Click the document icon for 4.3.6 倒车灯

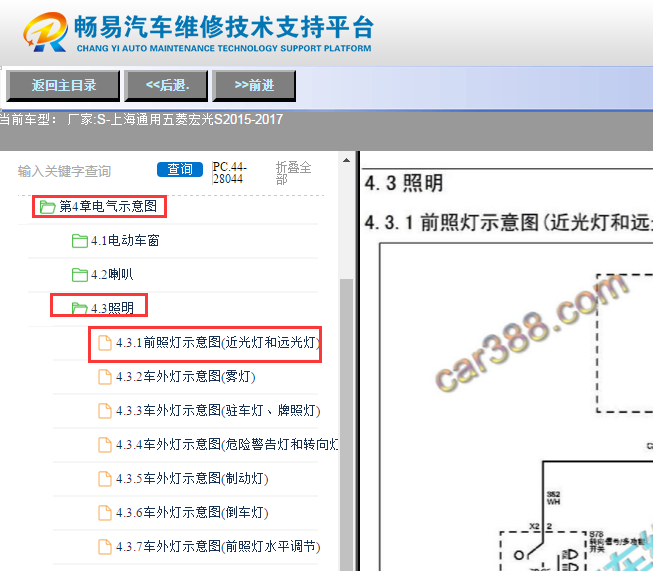pos(105,513)
